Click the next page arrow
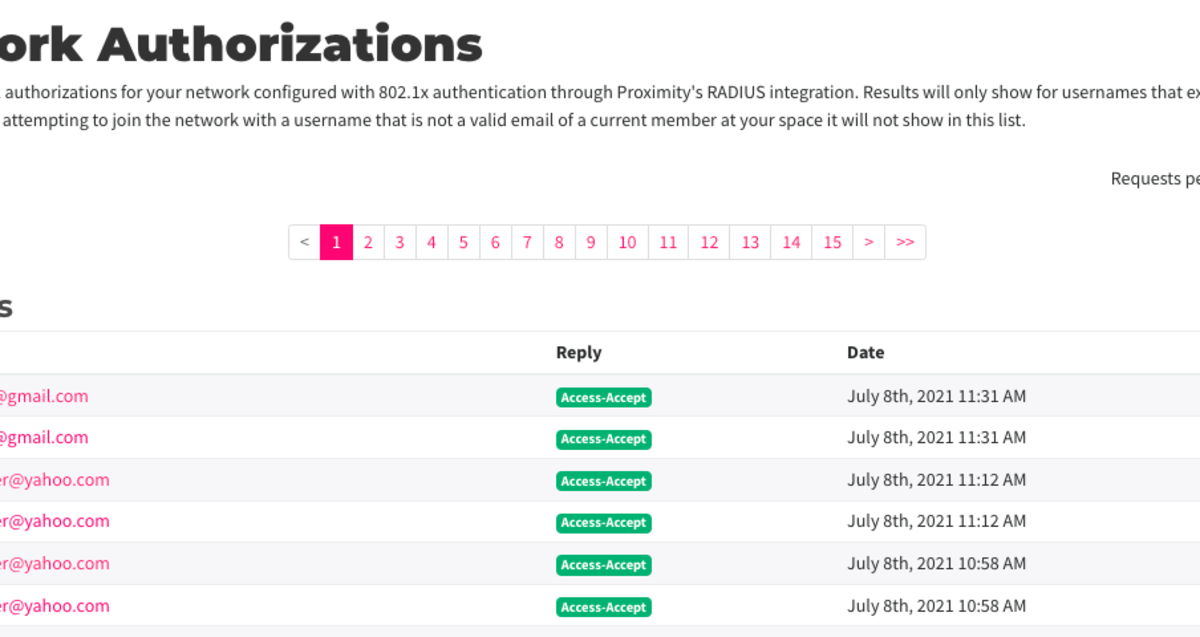This screenshot has width=1200, height=637. pos(869,242)
